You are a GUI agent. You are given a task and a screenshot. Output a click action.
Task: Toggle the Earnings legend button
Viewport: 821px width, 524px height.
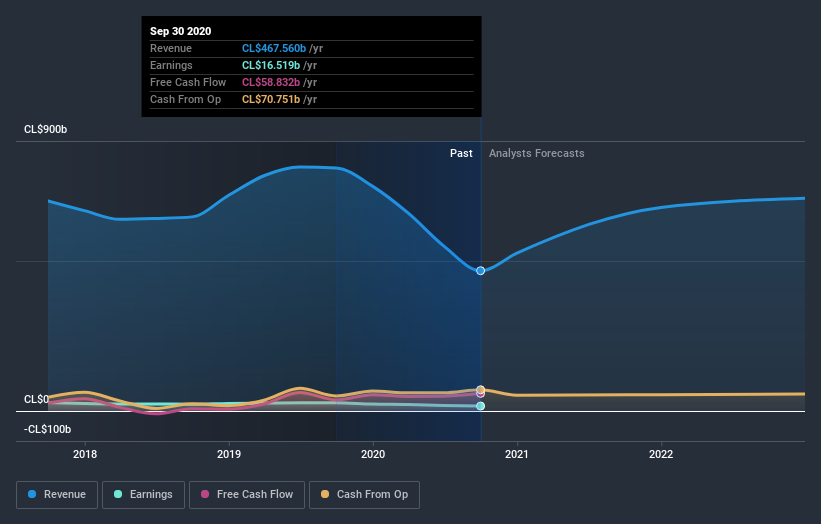coord(143,495)
